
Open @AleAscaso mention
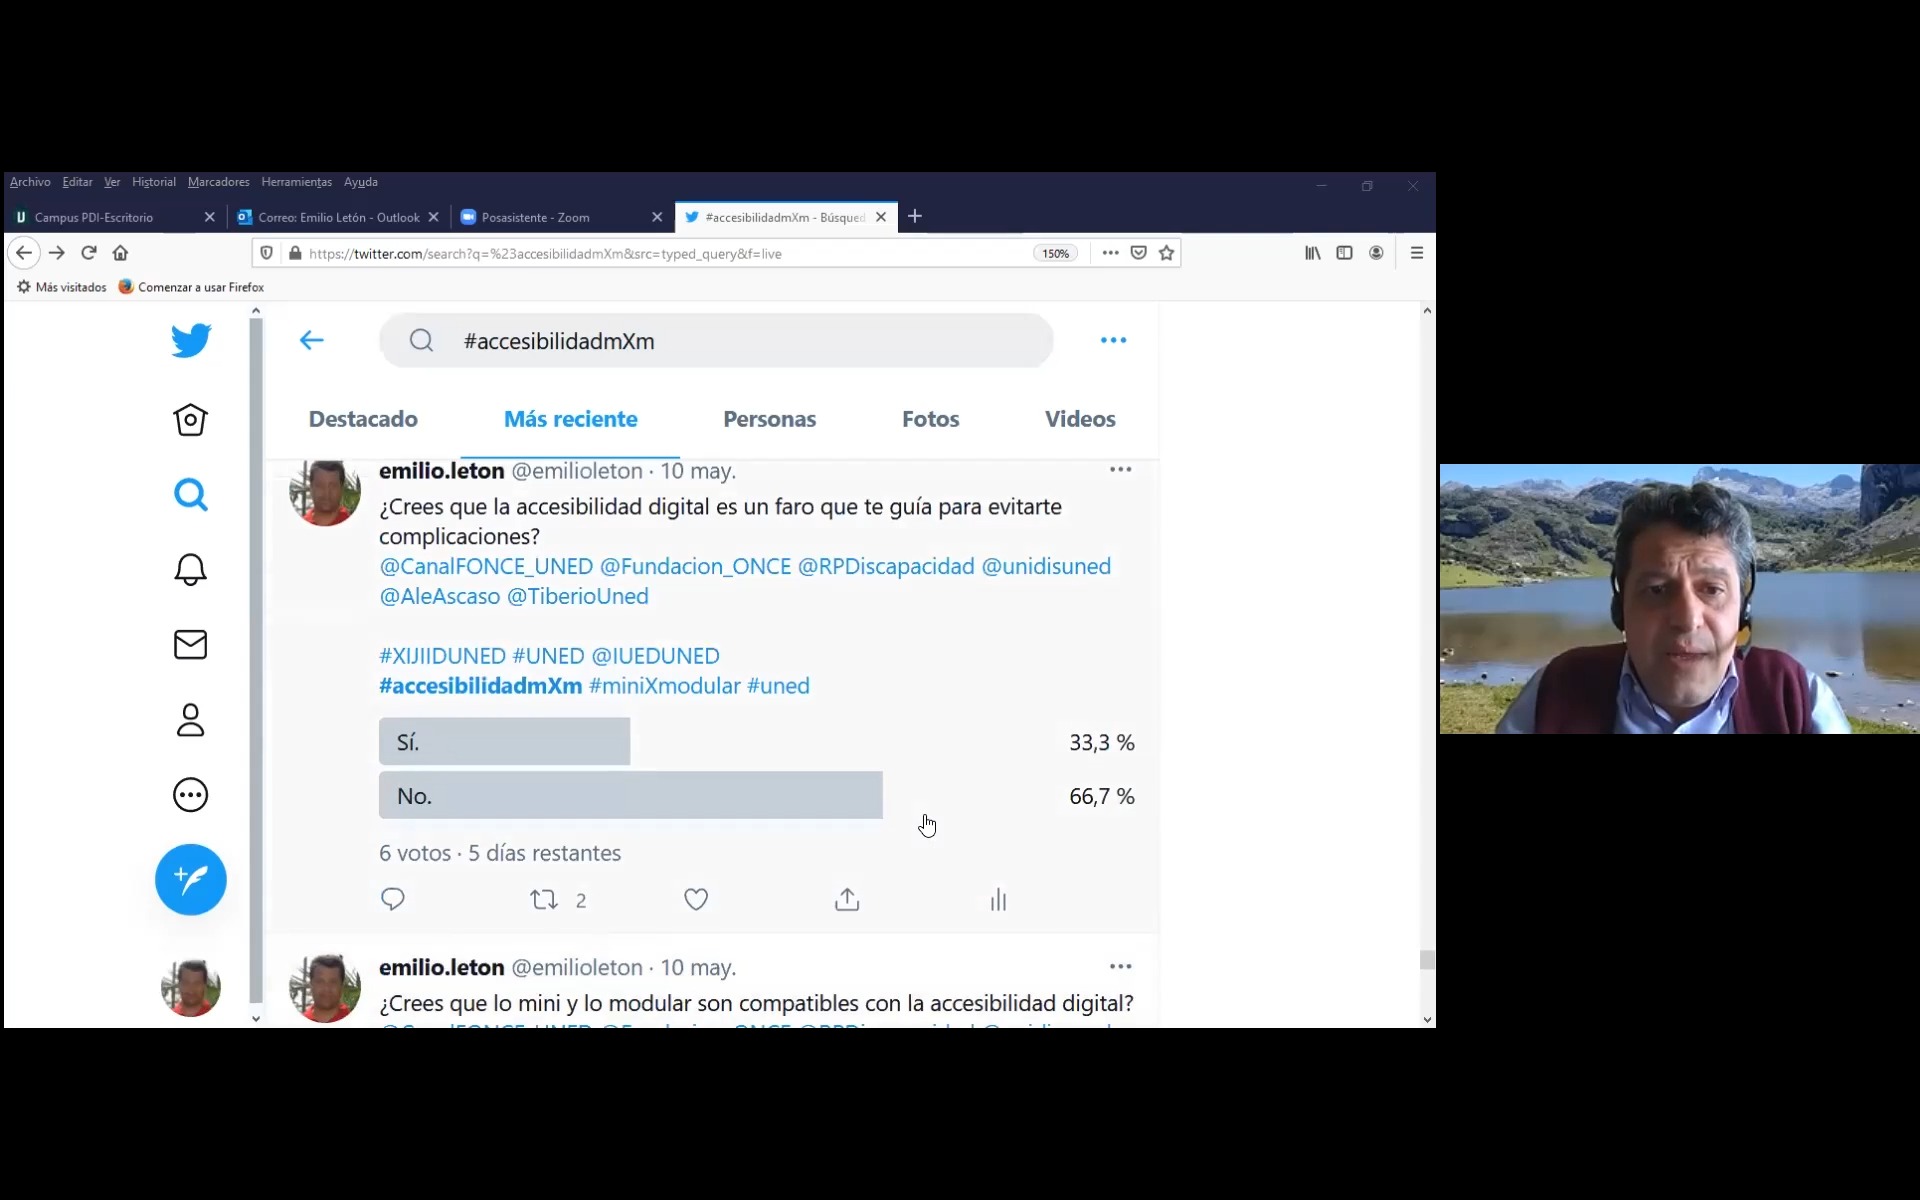point(439,596)
